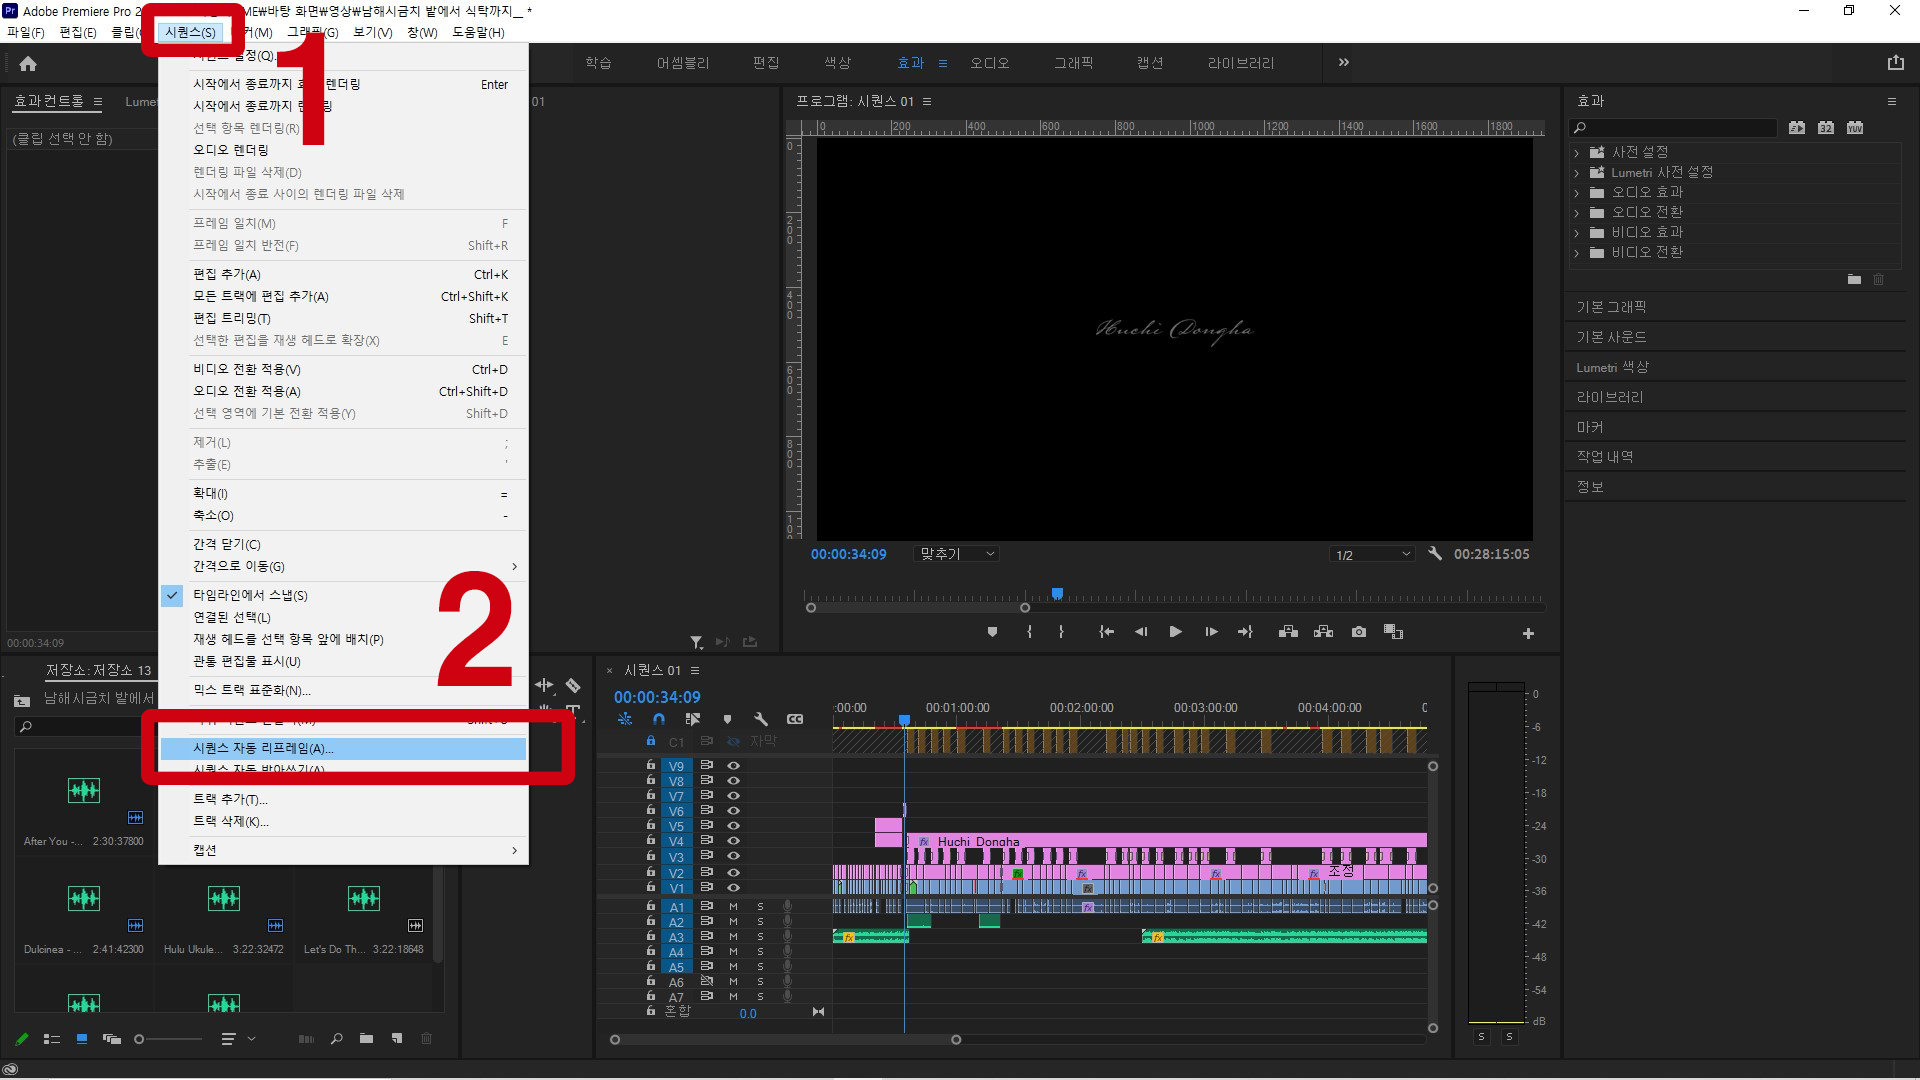Open timeline display settings wrench
The image size is (1920, 1080).
[x=760, y=719]
